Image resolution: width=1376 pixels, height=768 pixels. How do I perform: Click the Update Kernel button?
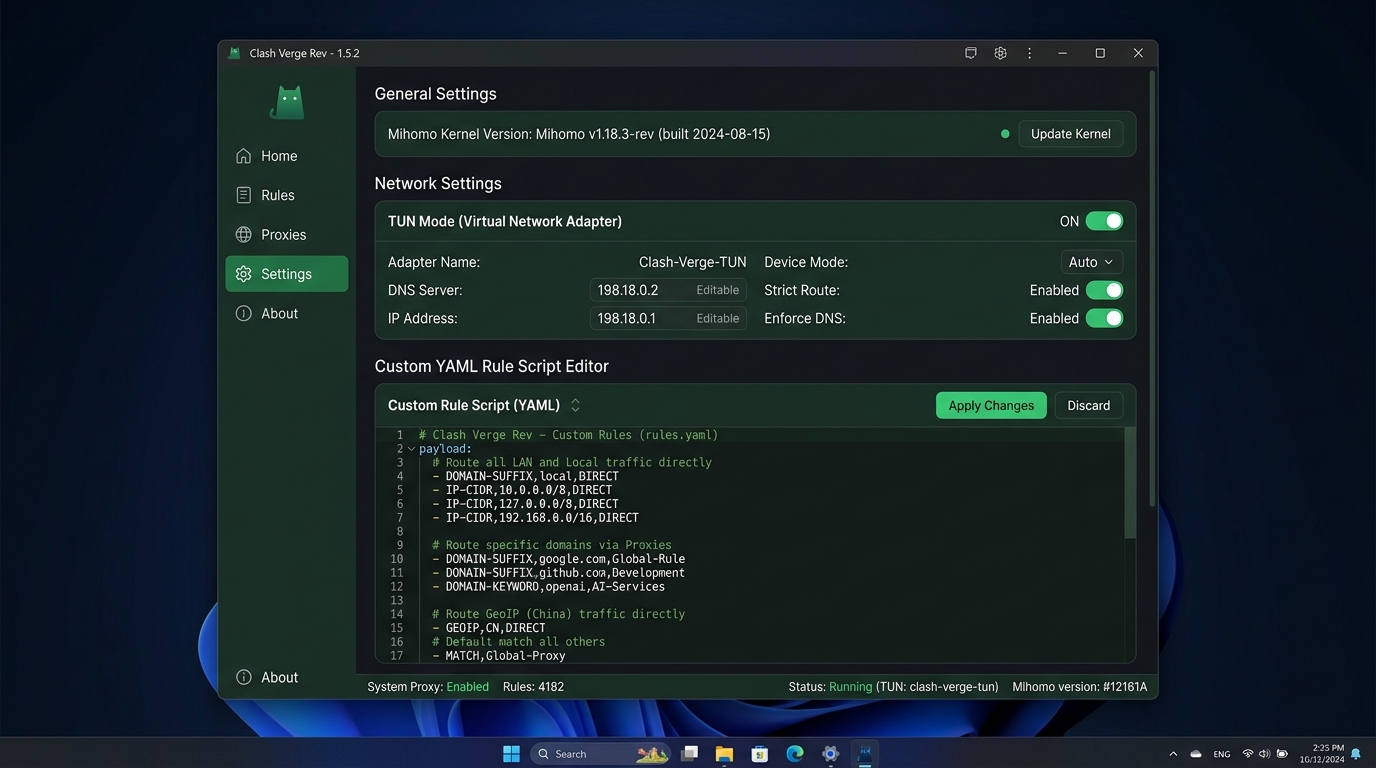pyautogui.click(x=1070, y=134)
